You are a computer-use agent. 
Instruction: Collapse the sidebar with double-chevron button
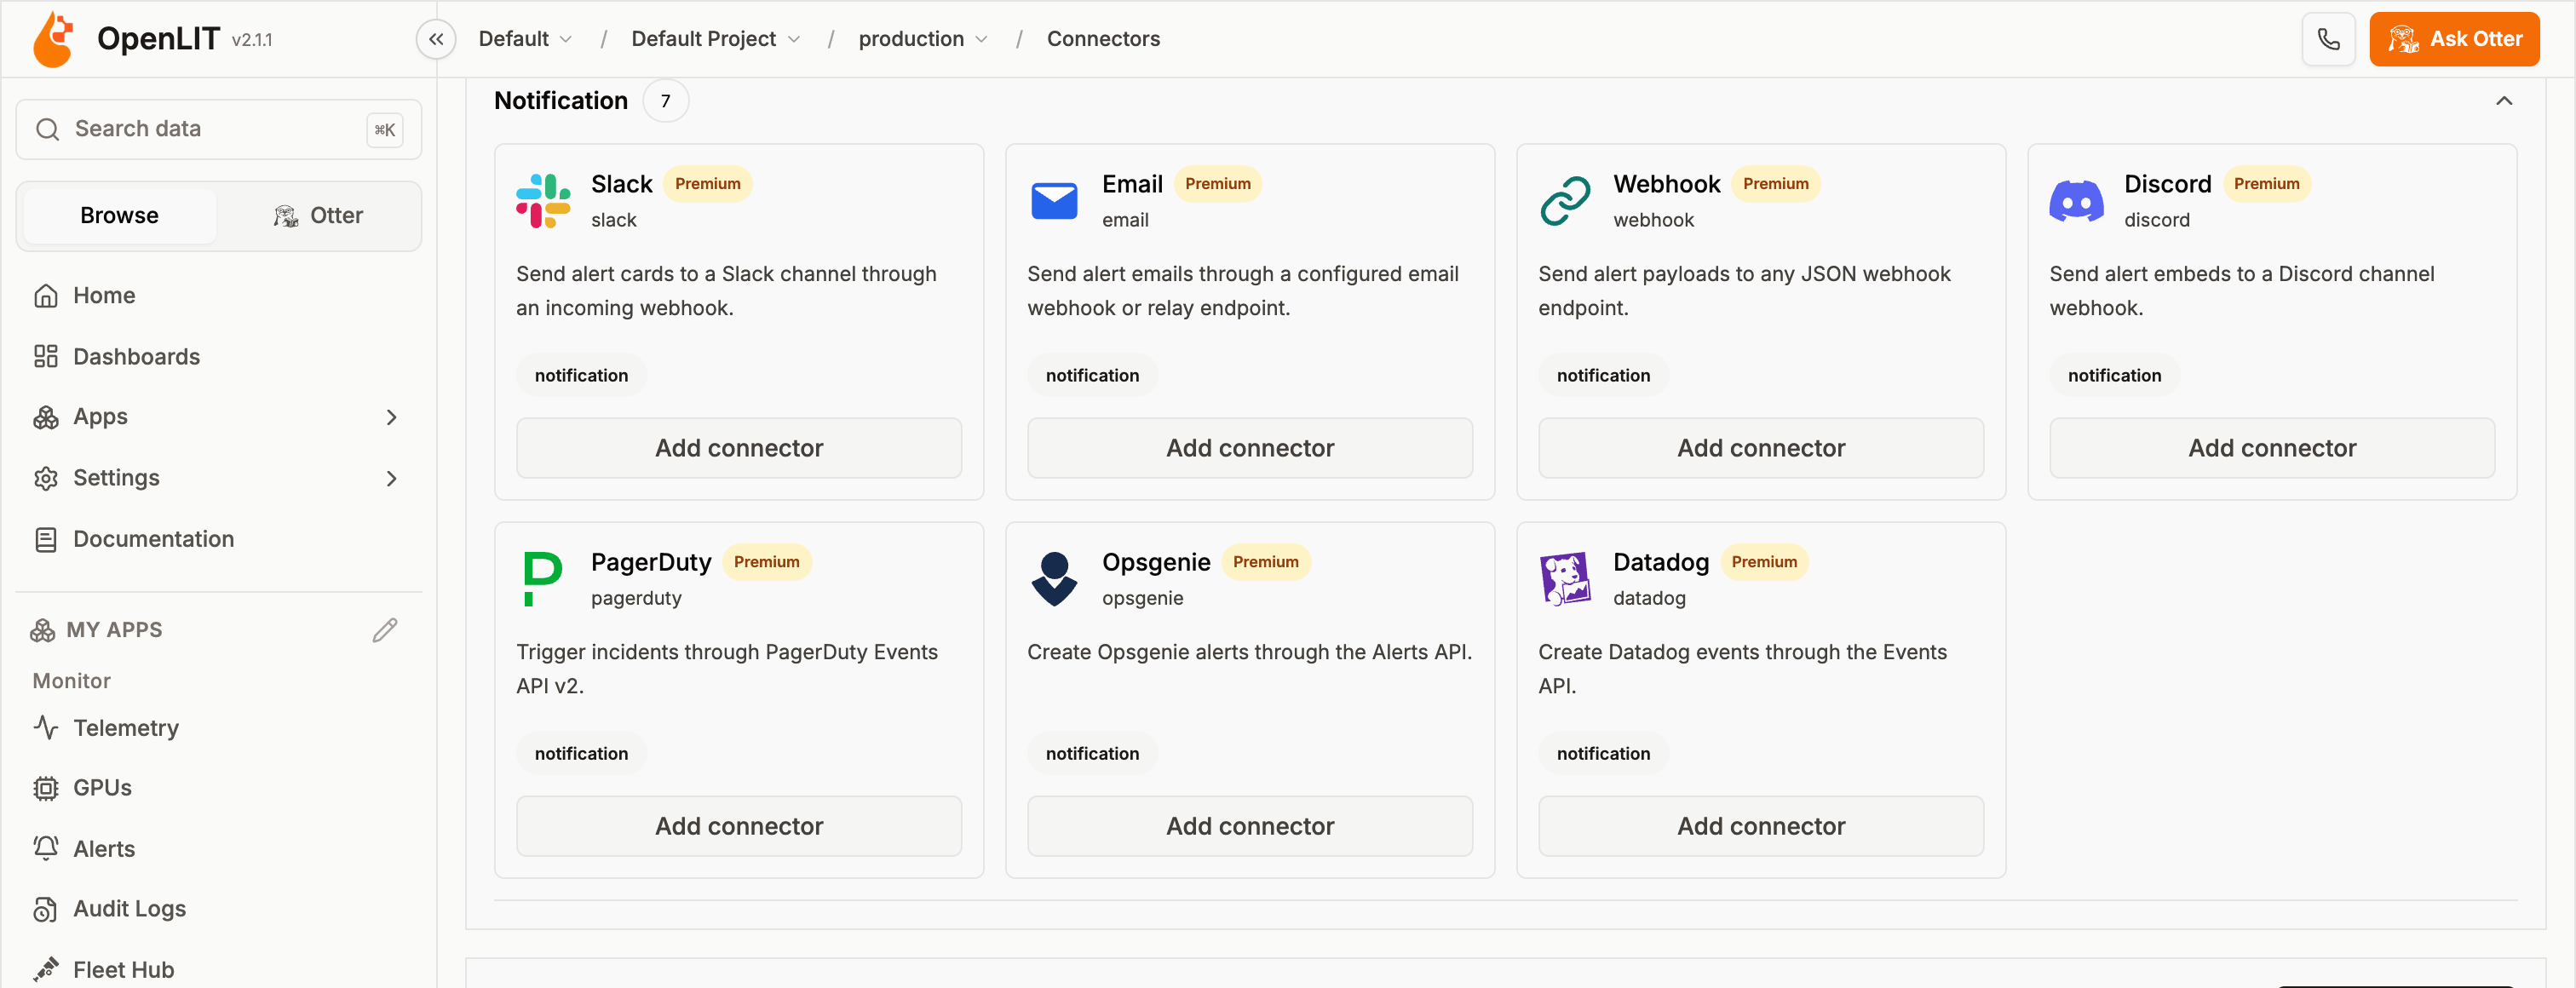tap(436, 39)
